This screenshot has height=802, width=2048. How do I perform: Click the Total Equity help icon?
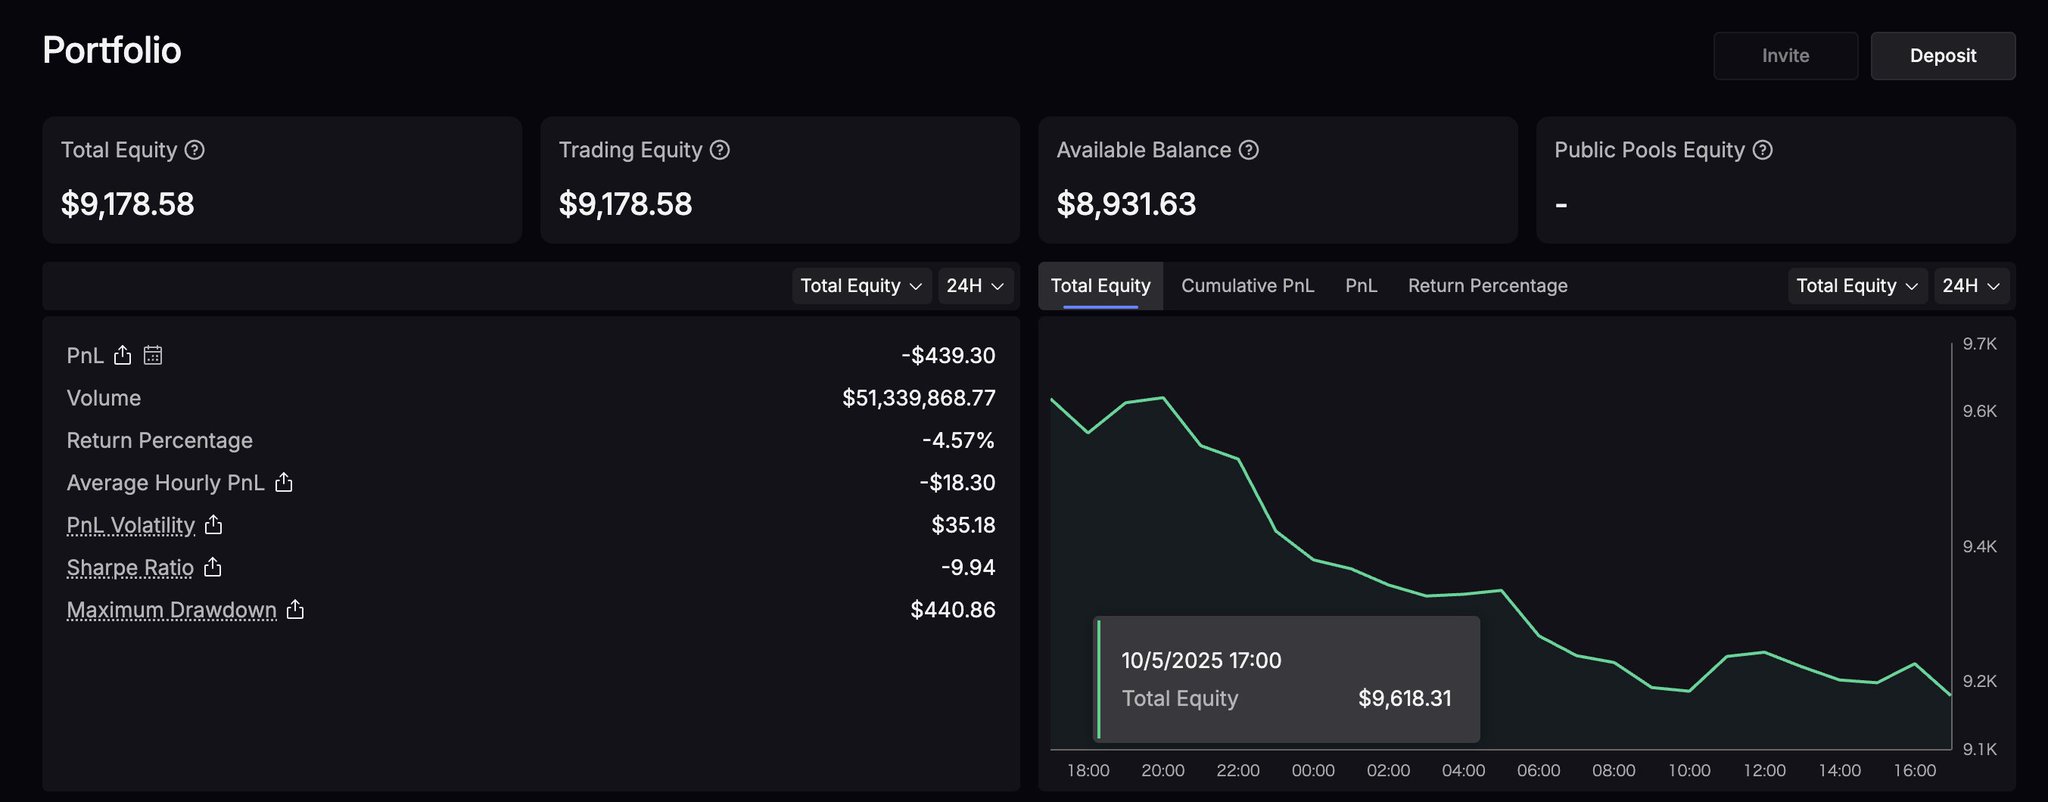pyautogui.click(x=195, y=150)
